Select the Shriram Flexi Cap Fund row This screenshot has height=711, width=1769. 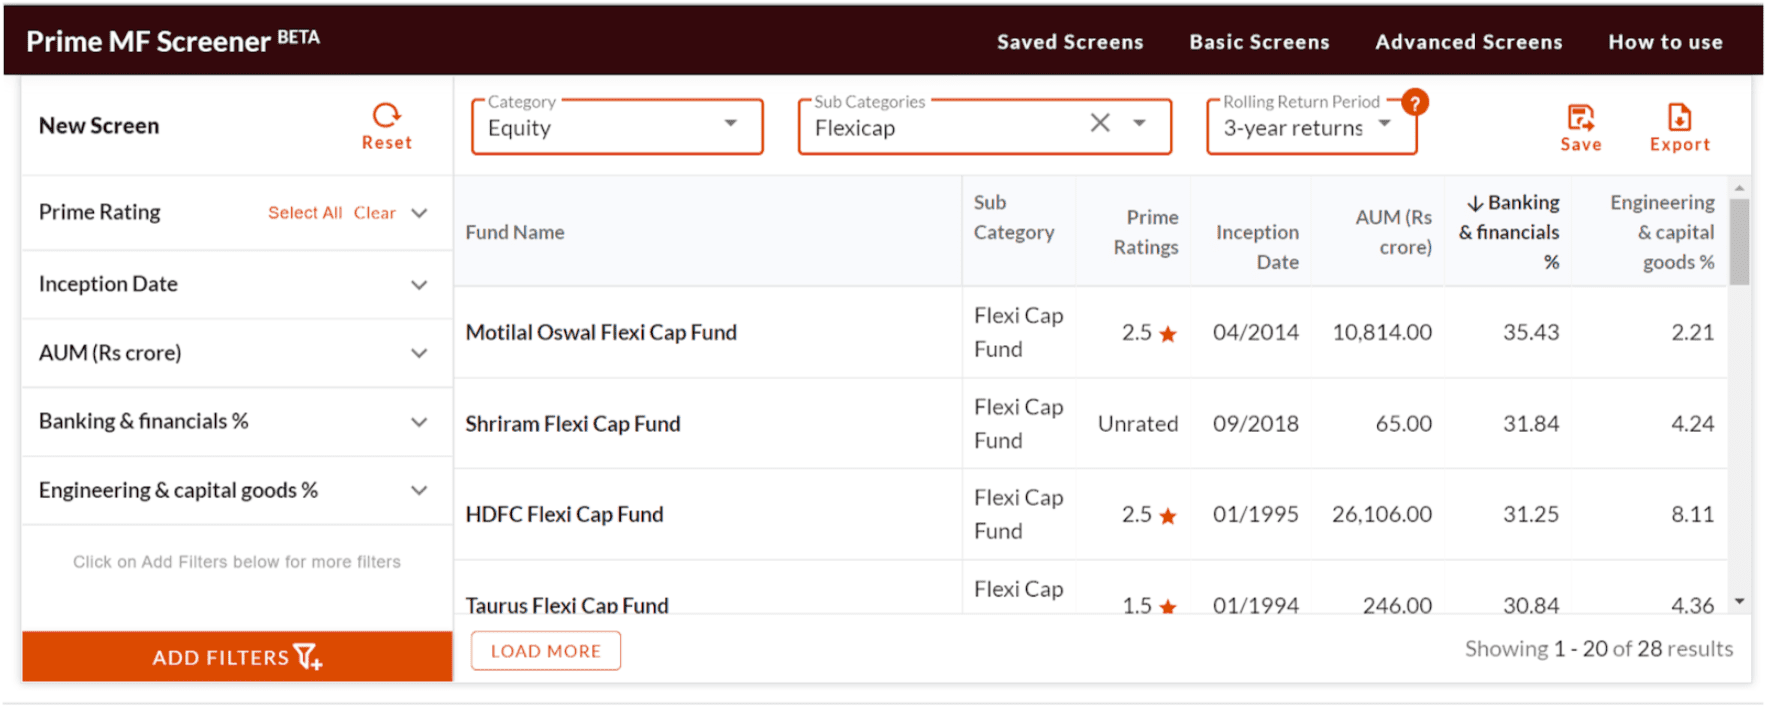point(1090,424)
